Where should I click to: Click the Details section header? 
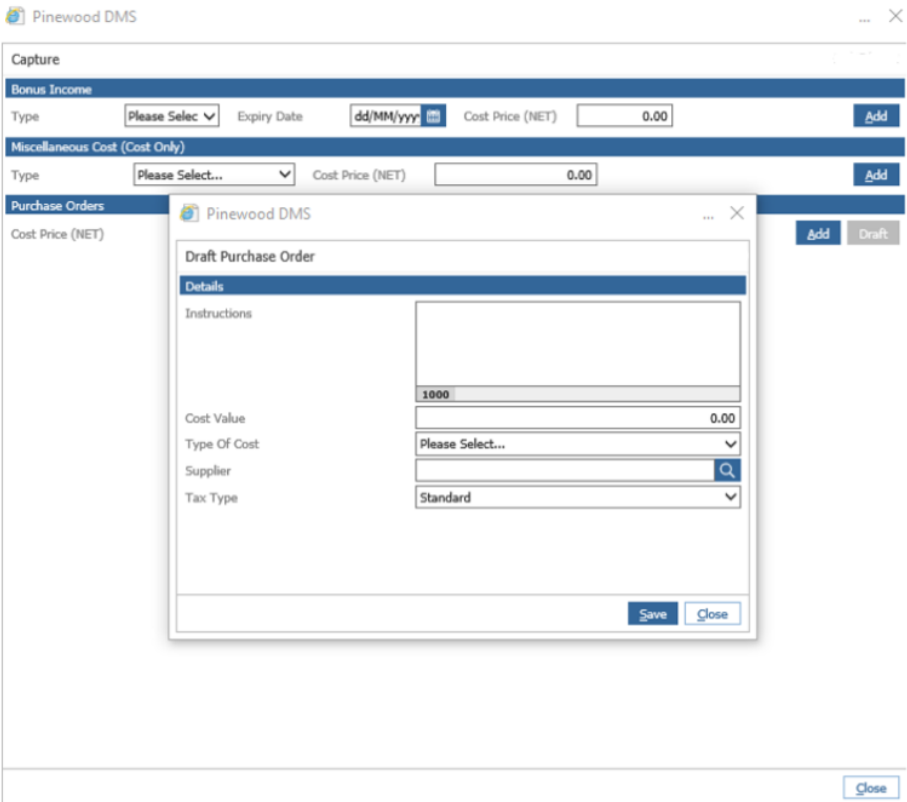click(x=463, y=286)
